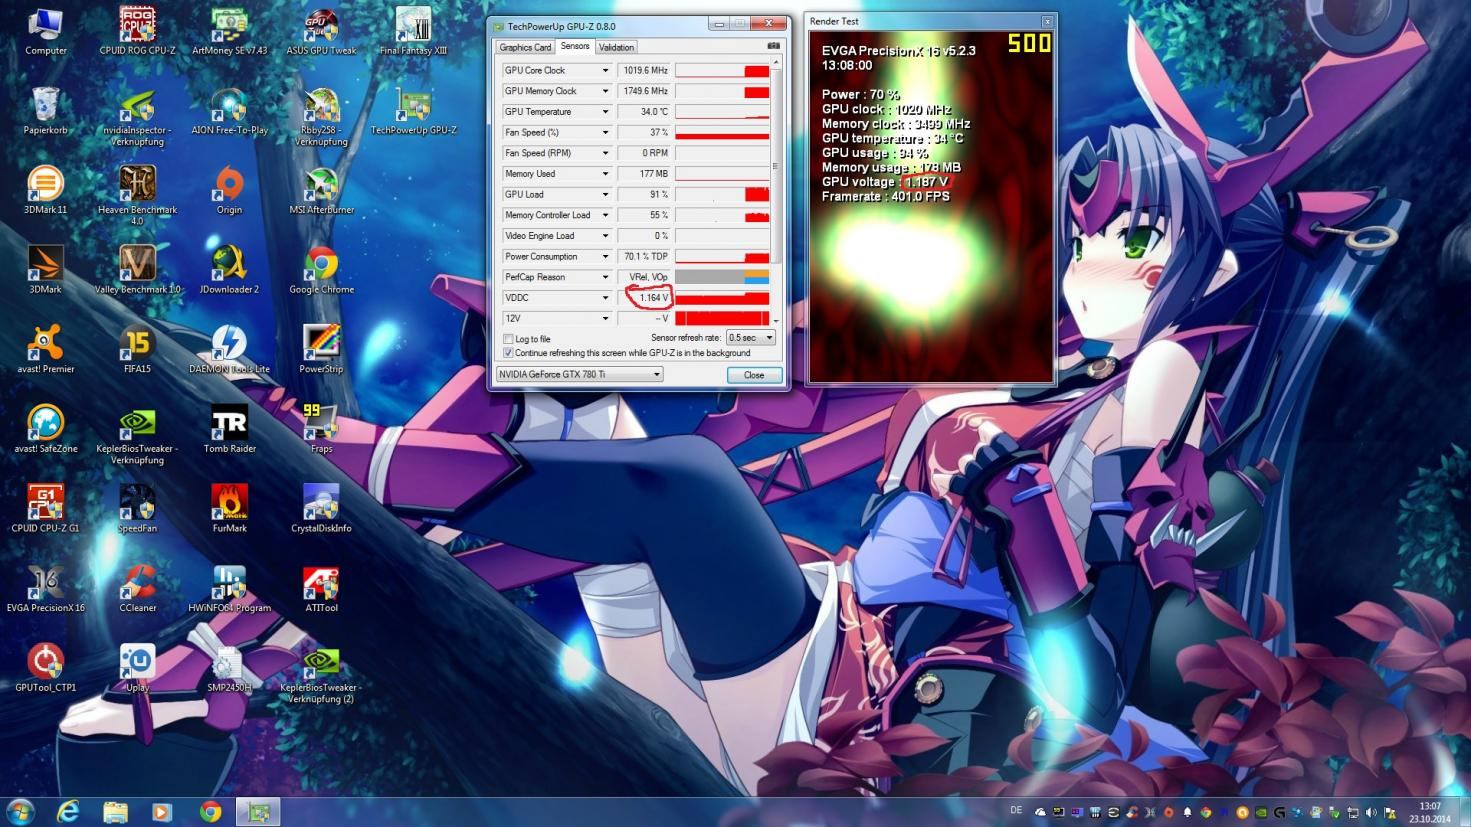This screenshot has height=827, width=1471.
Task: Toggle Continue refreshing in background checkbox
Action: tap(509, 353)
